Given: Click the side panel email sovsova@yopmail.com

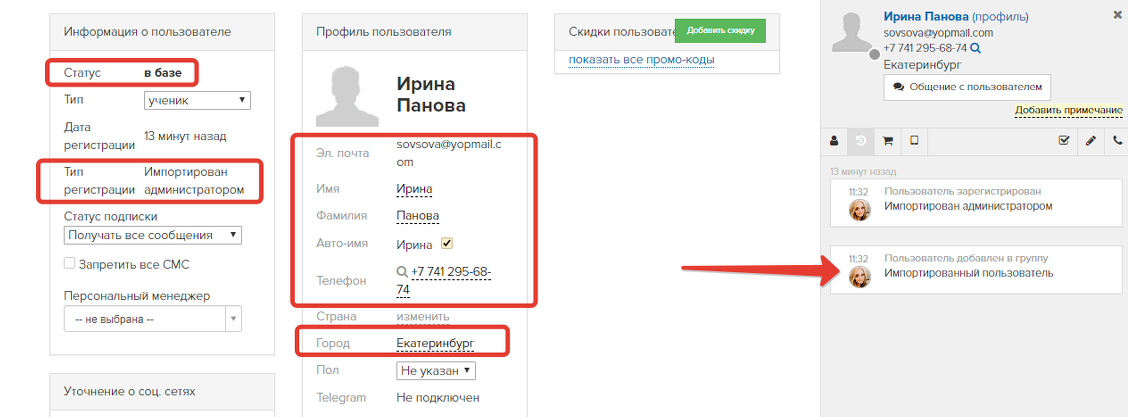Looking at the screenshot, I should 938,33.
